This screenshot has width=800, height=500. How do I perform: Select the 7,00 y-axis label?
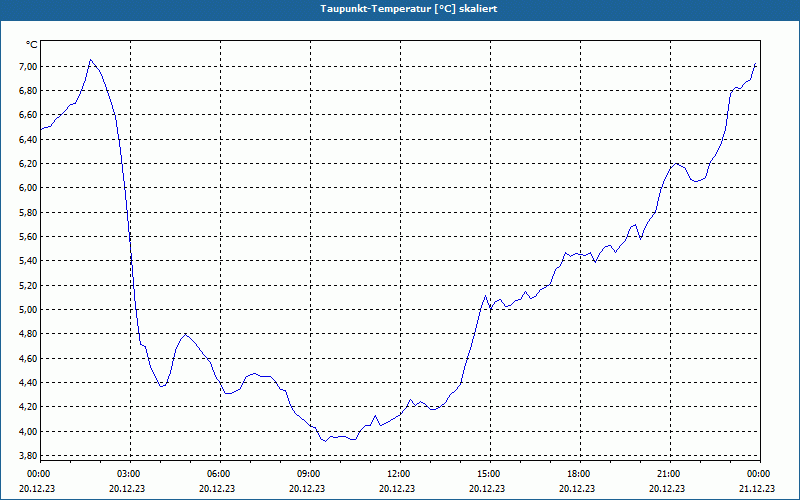pos(27,67)
